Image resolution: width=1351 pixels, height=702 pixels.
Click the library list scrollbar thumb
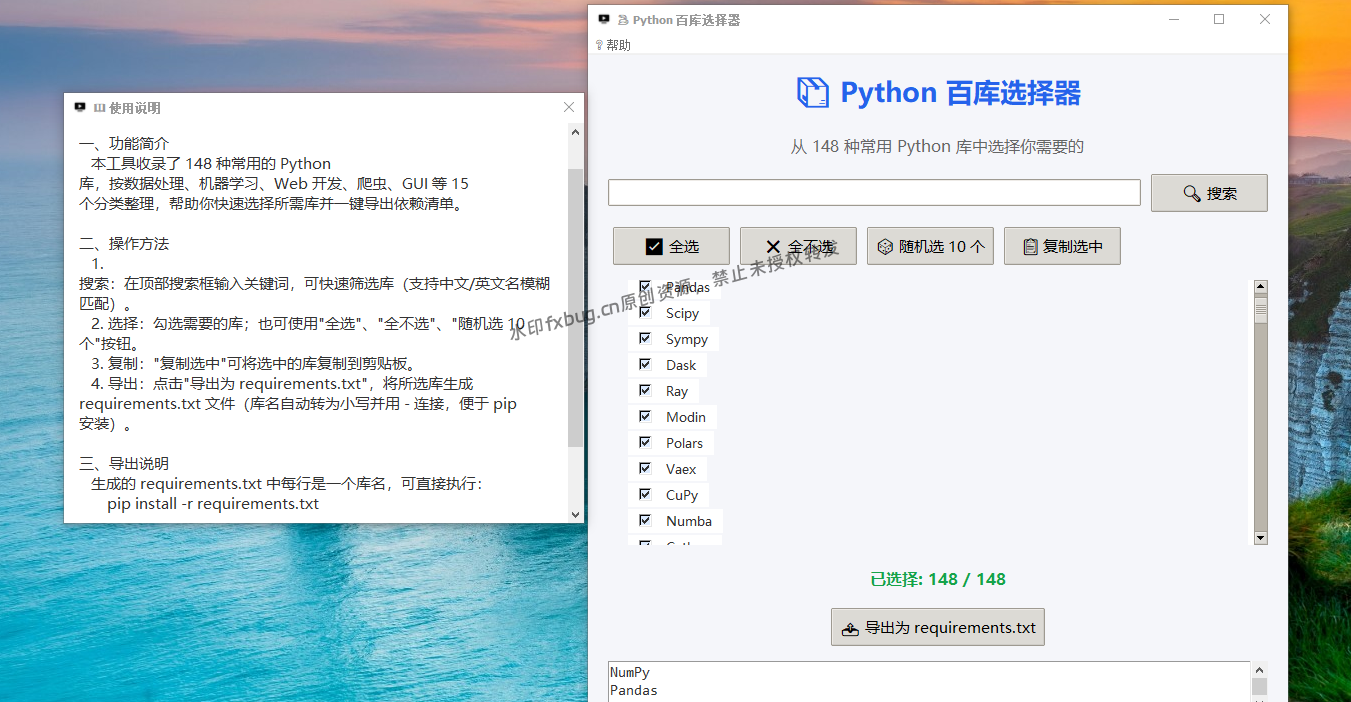coord(1260,309)
